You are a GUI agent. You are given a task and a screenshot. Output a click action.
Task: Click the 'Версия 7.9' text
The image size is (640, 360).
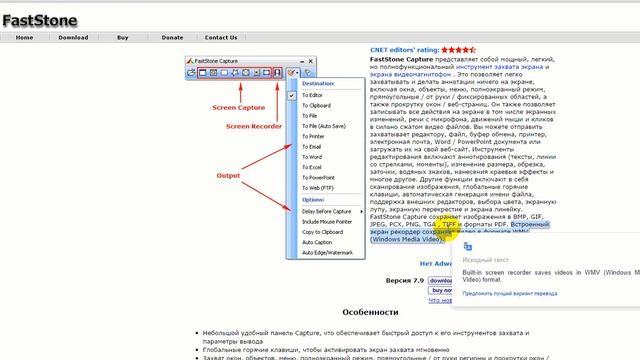click(404, 280)
